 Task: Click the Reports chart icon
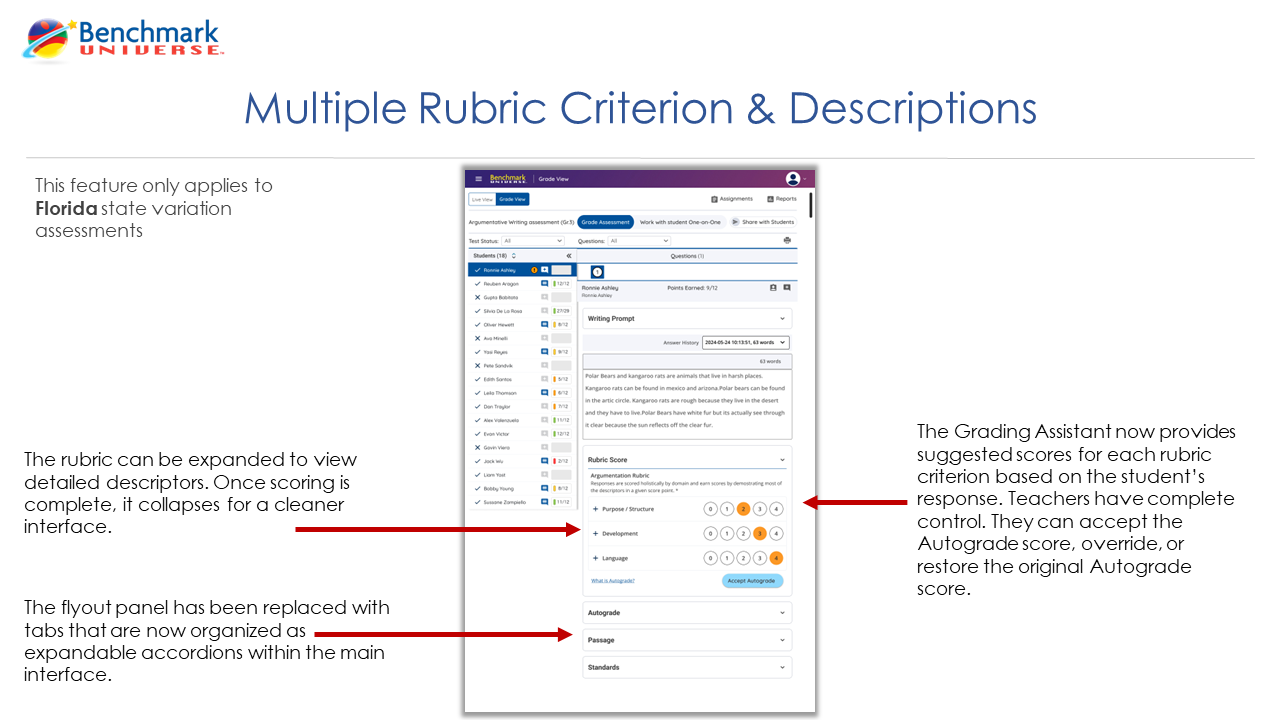(768, 199)
